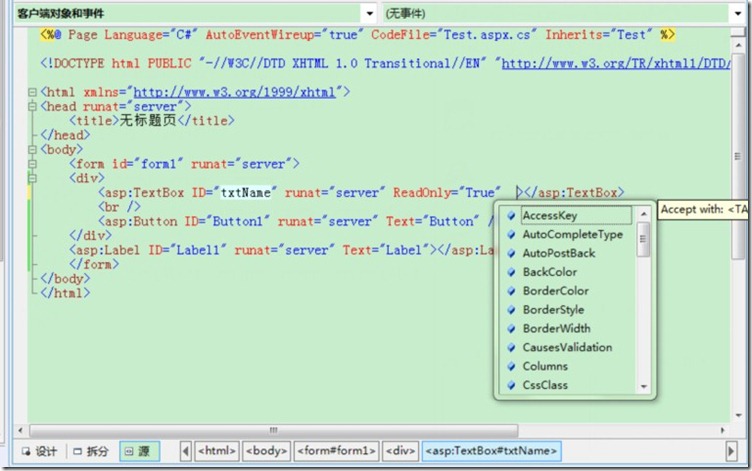Click the Label1 ID value in code
Screen dimensions: 752x471
(198, 250)
